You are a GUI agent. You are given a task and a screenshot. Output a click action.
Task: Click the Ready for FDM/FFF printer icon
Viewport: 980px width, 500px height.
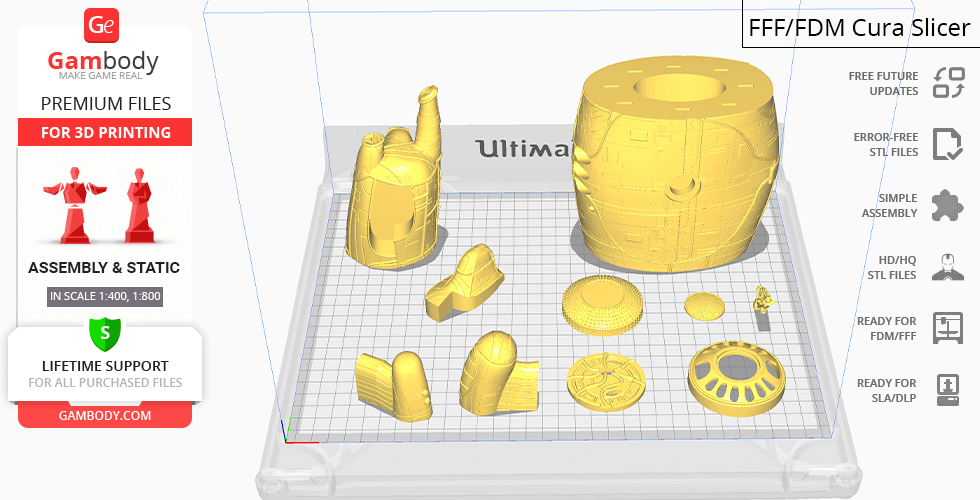(947, 328)
